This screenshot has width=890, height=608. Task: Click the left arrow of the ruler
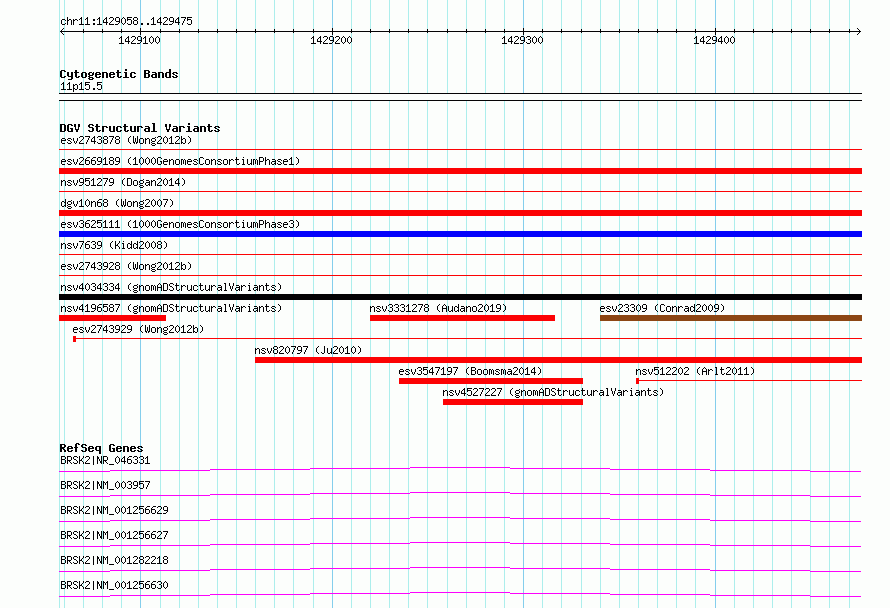pyautogui.click(x=62, y=31)
